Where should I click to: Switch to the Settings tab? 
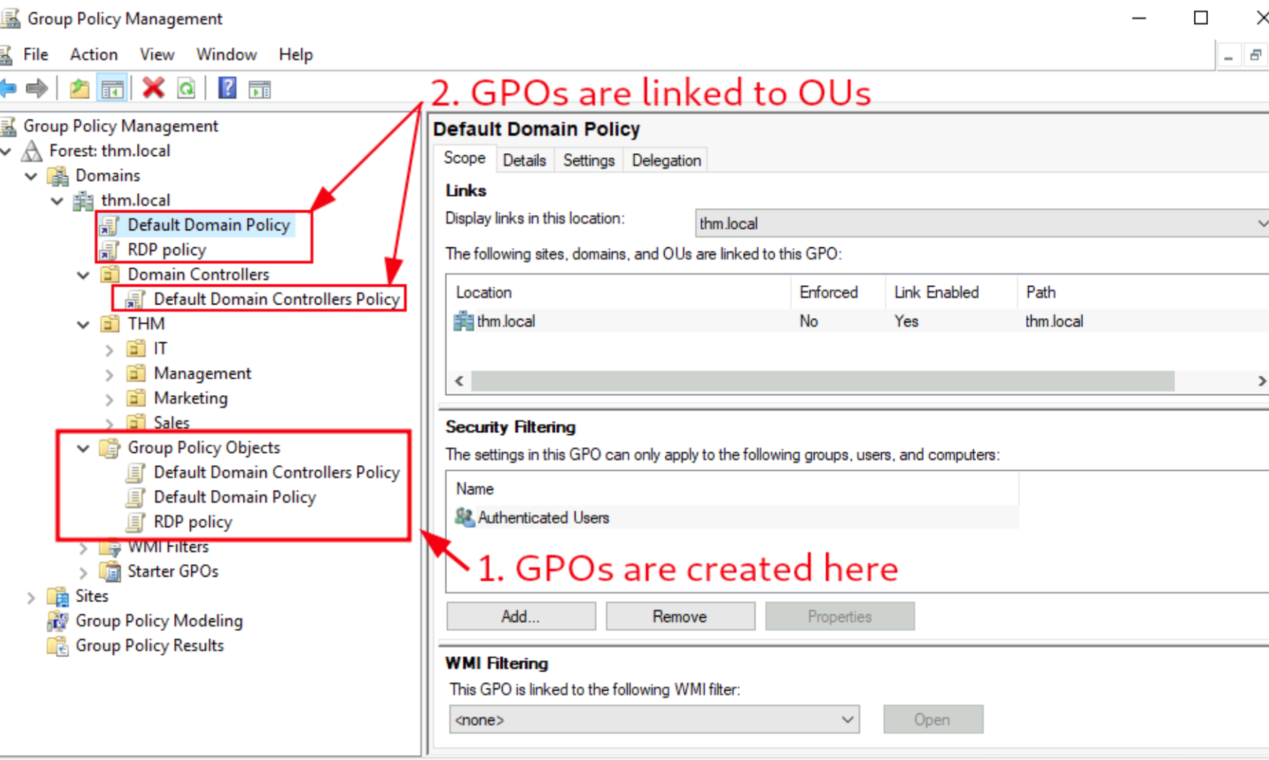click(589, 160)
